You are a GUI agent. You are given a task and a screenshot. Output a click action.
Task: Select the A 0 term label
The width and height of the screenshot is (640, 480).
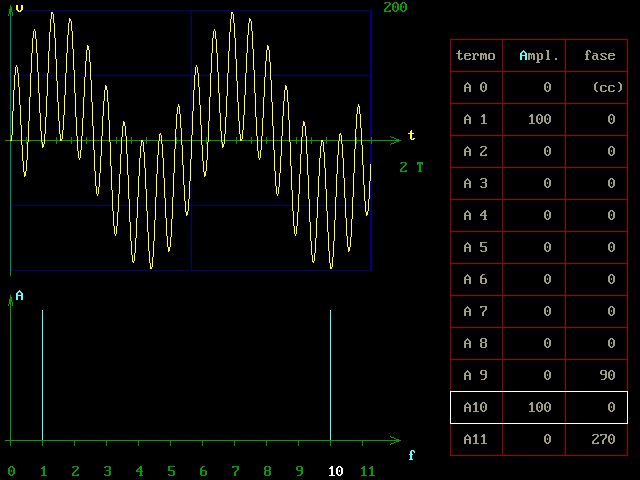point(476,87)
